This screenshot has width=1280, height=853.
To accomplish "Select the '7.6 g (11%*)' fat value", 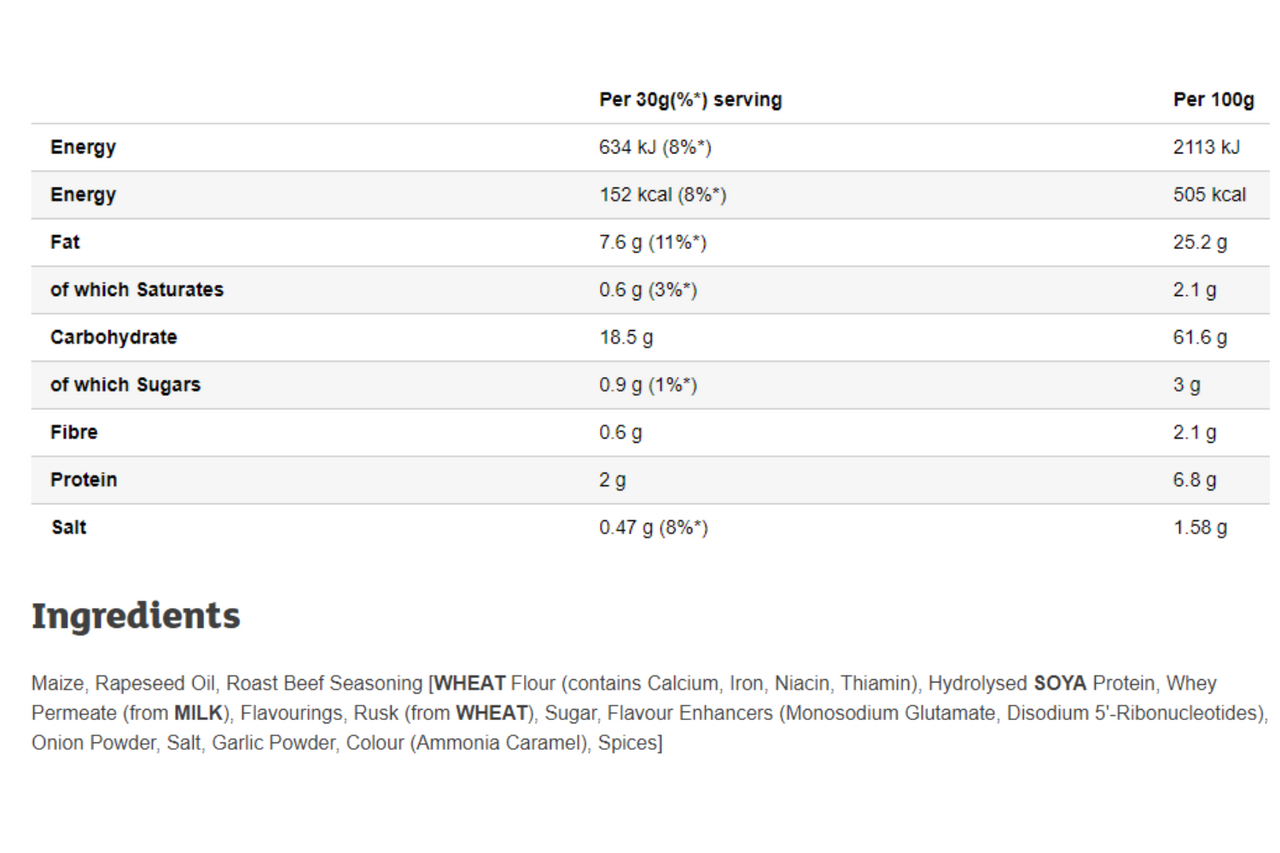I will pyautogui.click(x=652, y=242).
